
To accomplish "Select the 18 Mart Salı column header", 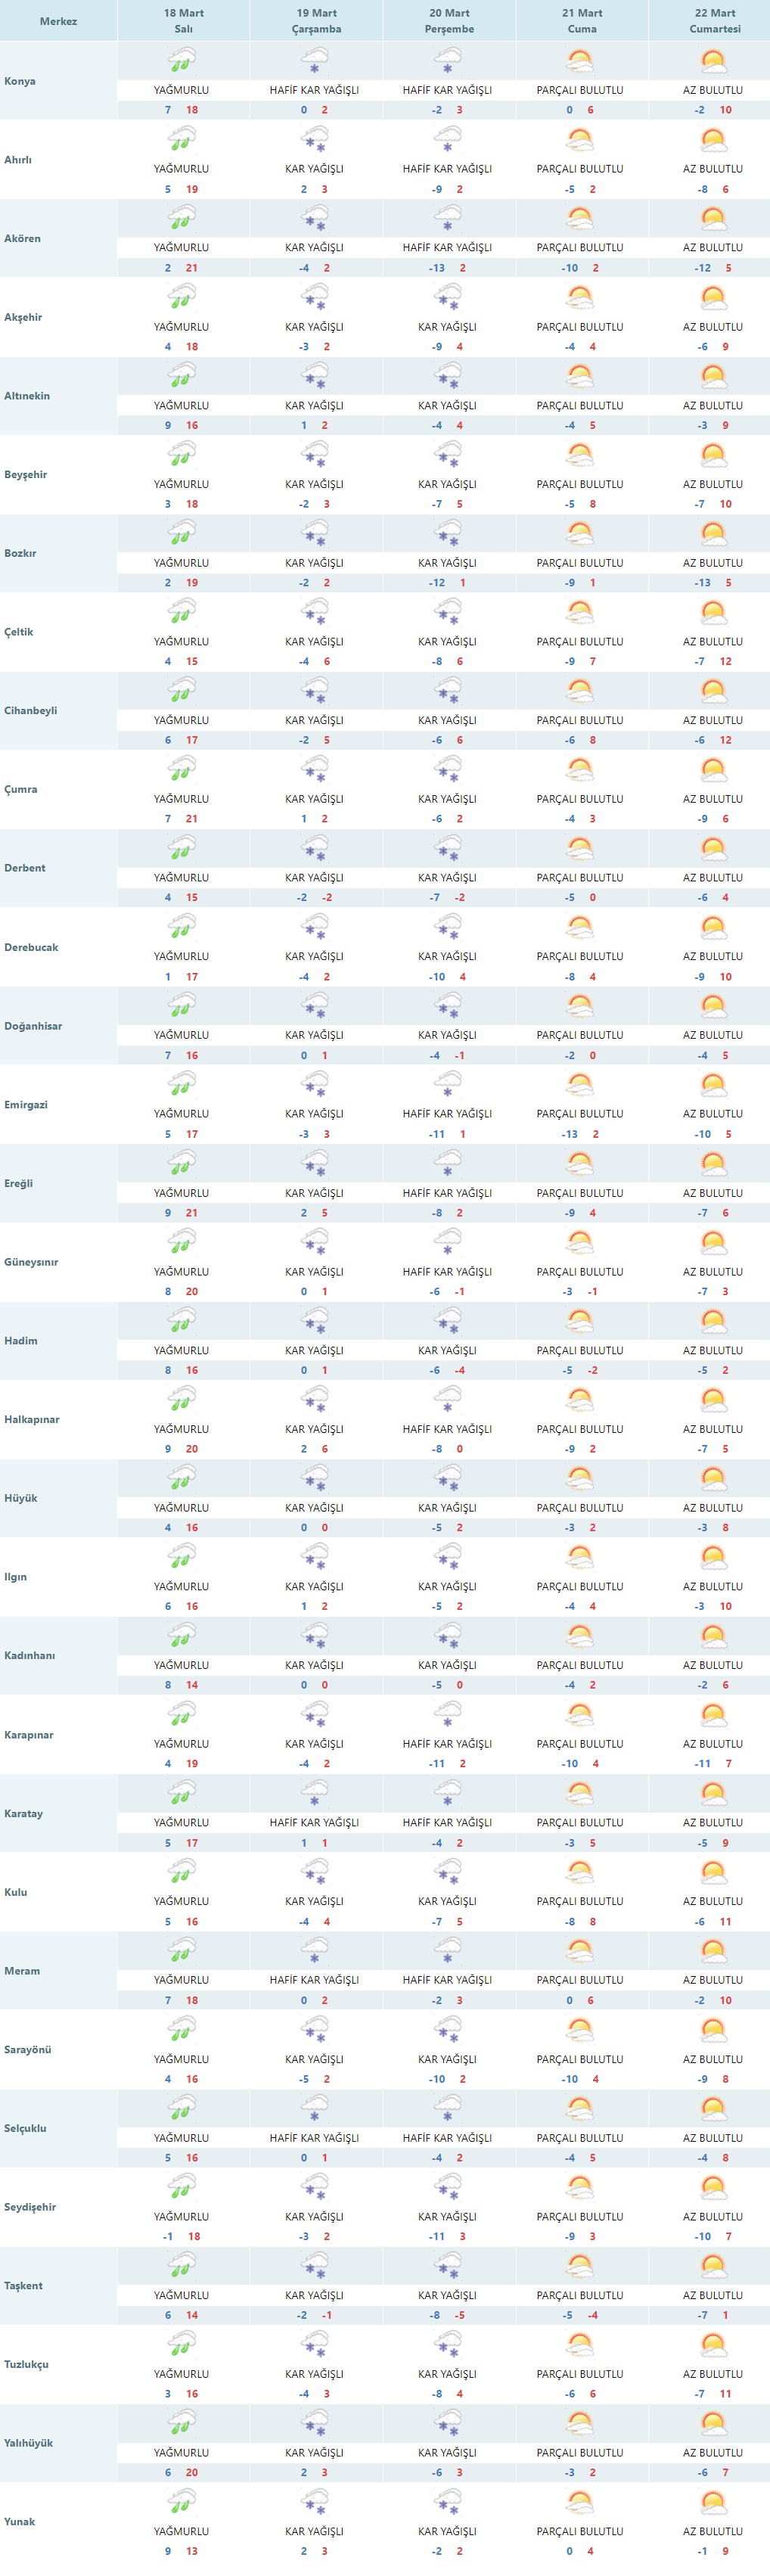I will pyautogui.click(x=183, y=21).
